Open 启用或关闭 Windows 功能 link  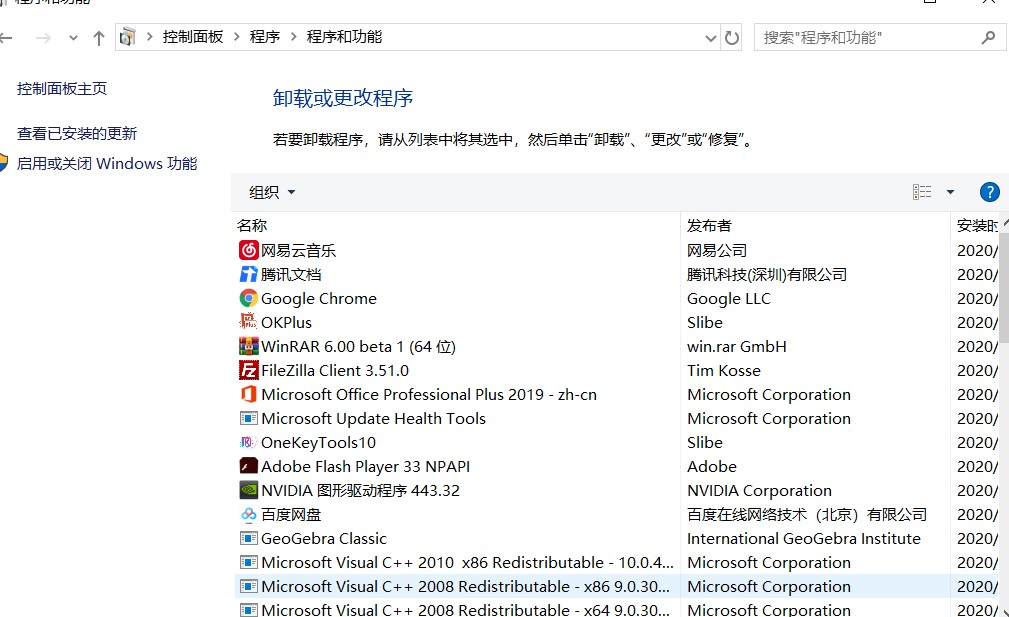(x=107, y=163)
